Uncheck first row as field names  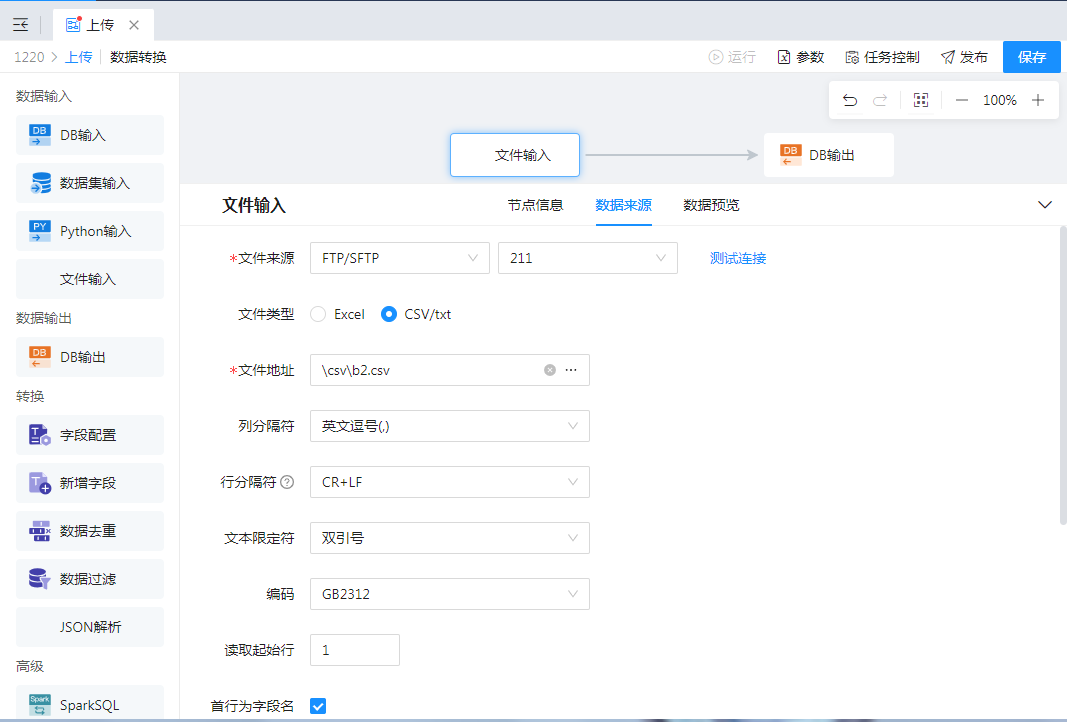[318, 706]
